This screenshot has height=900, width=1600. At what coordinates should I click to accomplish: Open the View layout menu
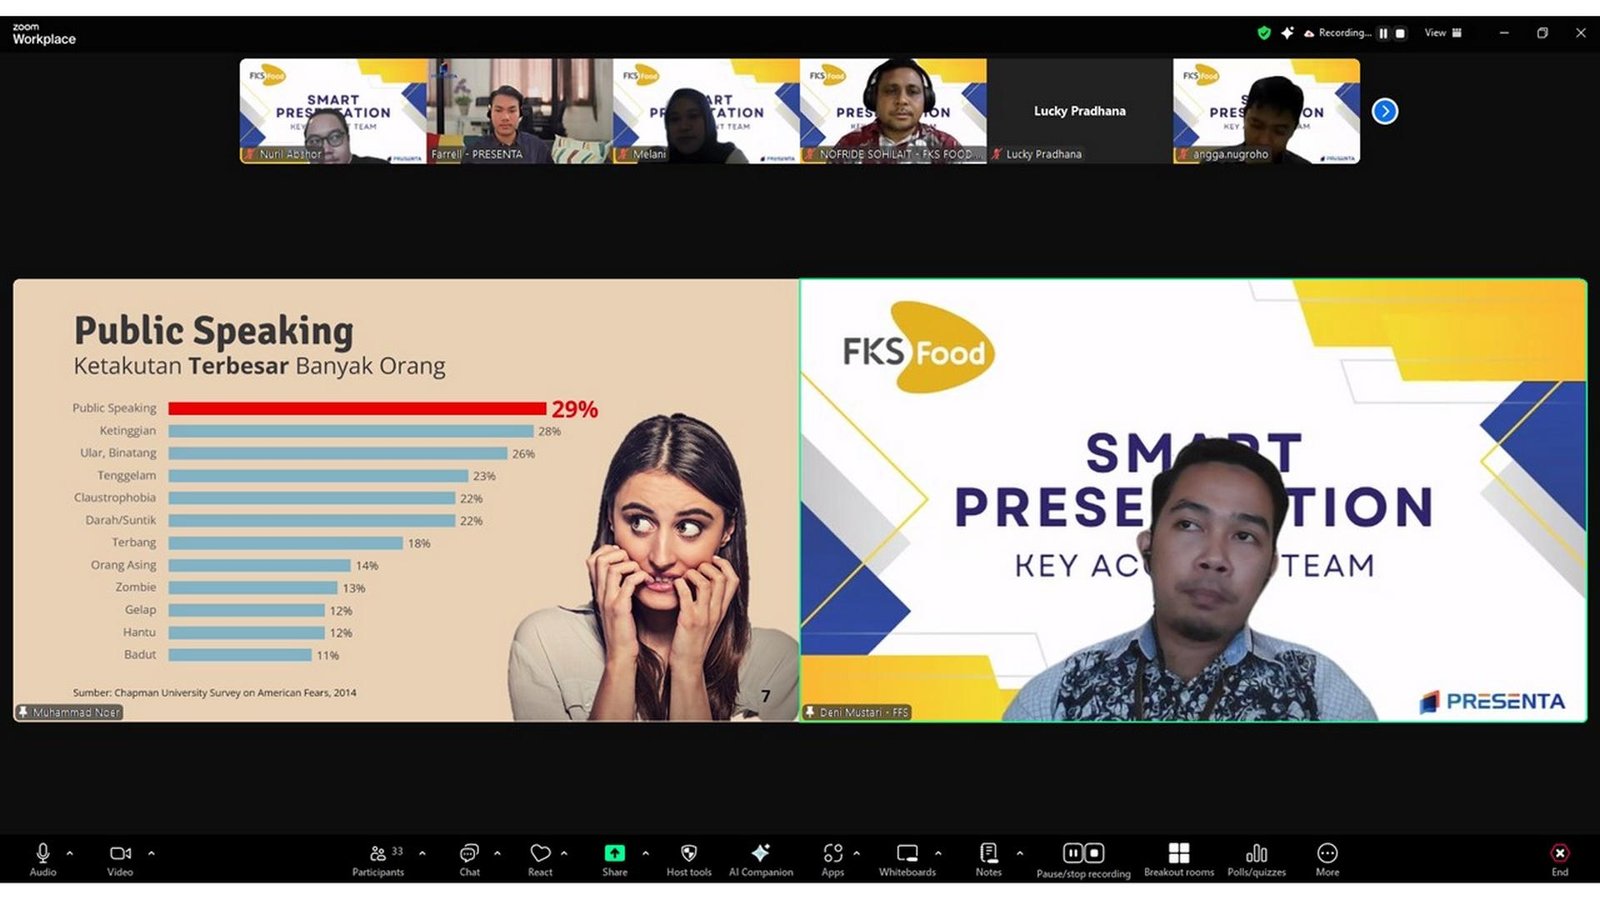(x=1443, y=33)
